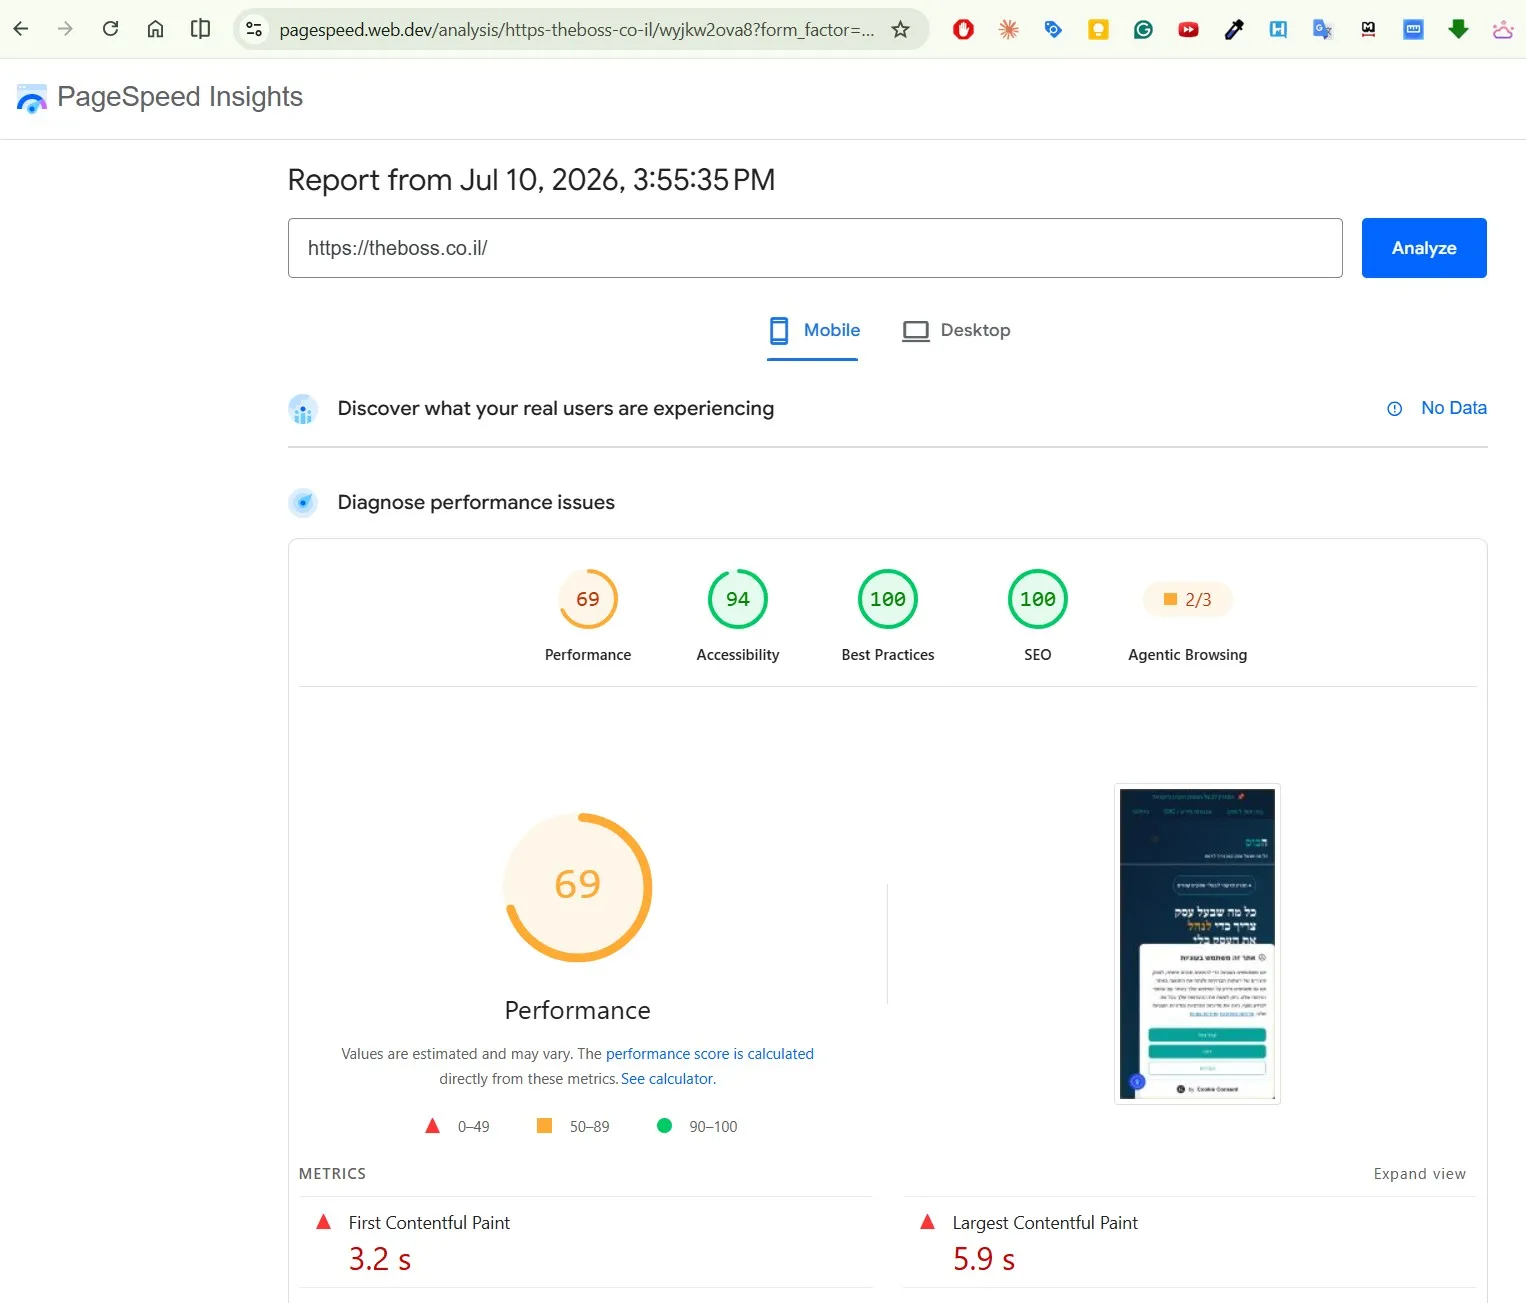Image resolution: width=1526 pixels, height=1303 pixels.
Task: Click the No Data link
Action: pos(1454,408)
